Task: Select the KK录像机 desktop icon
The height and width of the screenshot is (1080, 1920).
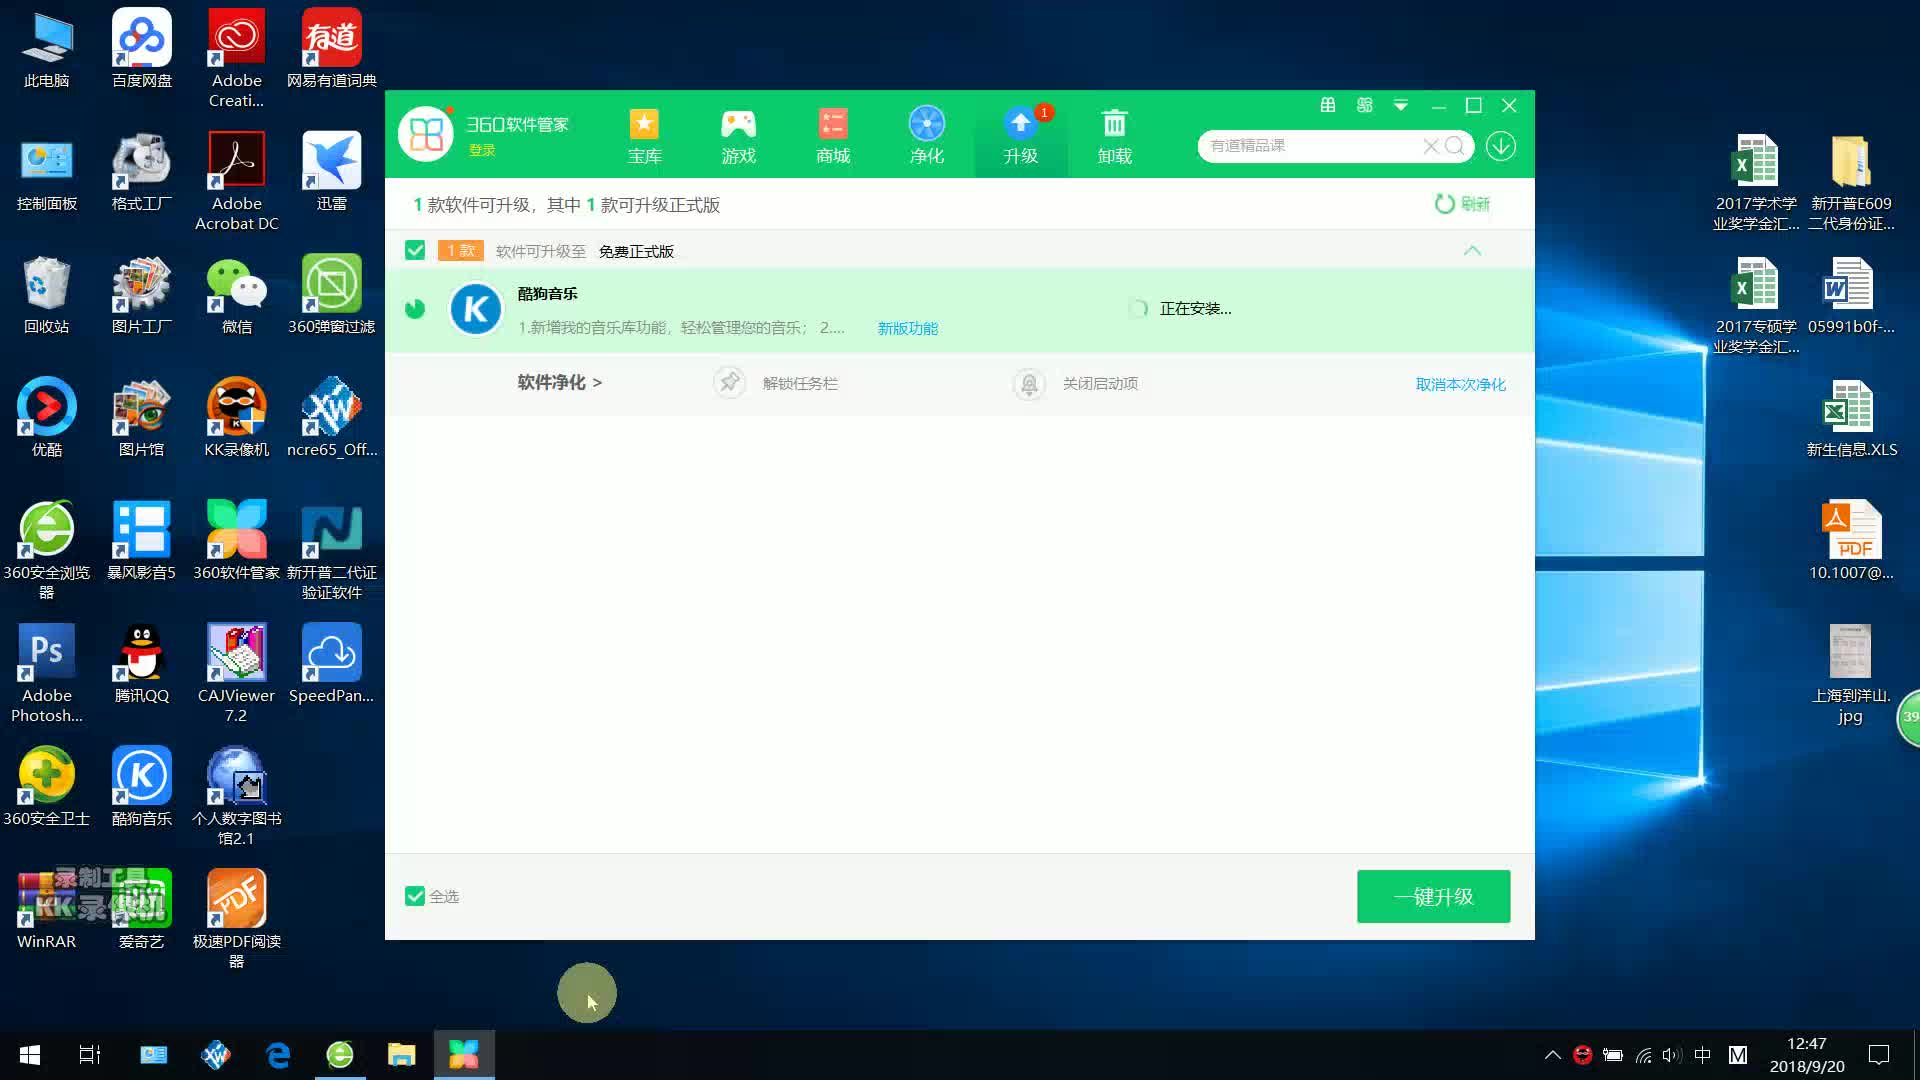Action: (237, 417)
